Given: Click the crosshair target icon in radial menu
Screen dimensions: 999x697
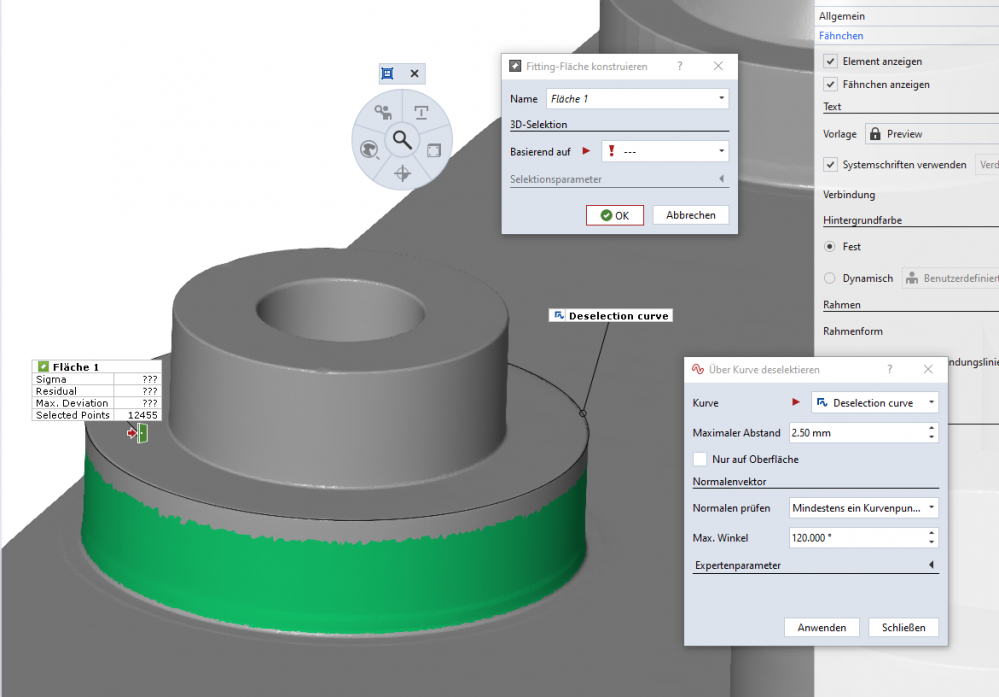Looking at the screenshot, I should click(402, 173).
